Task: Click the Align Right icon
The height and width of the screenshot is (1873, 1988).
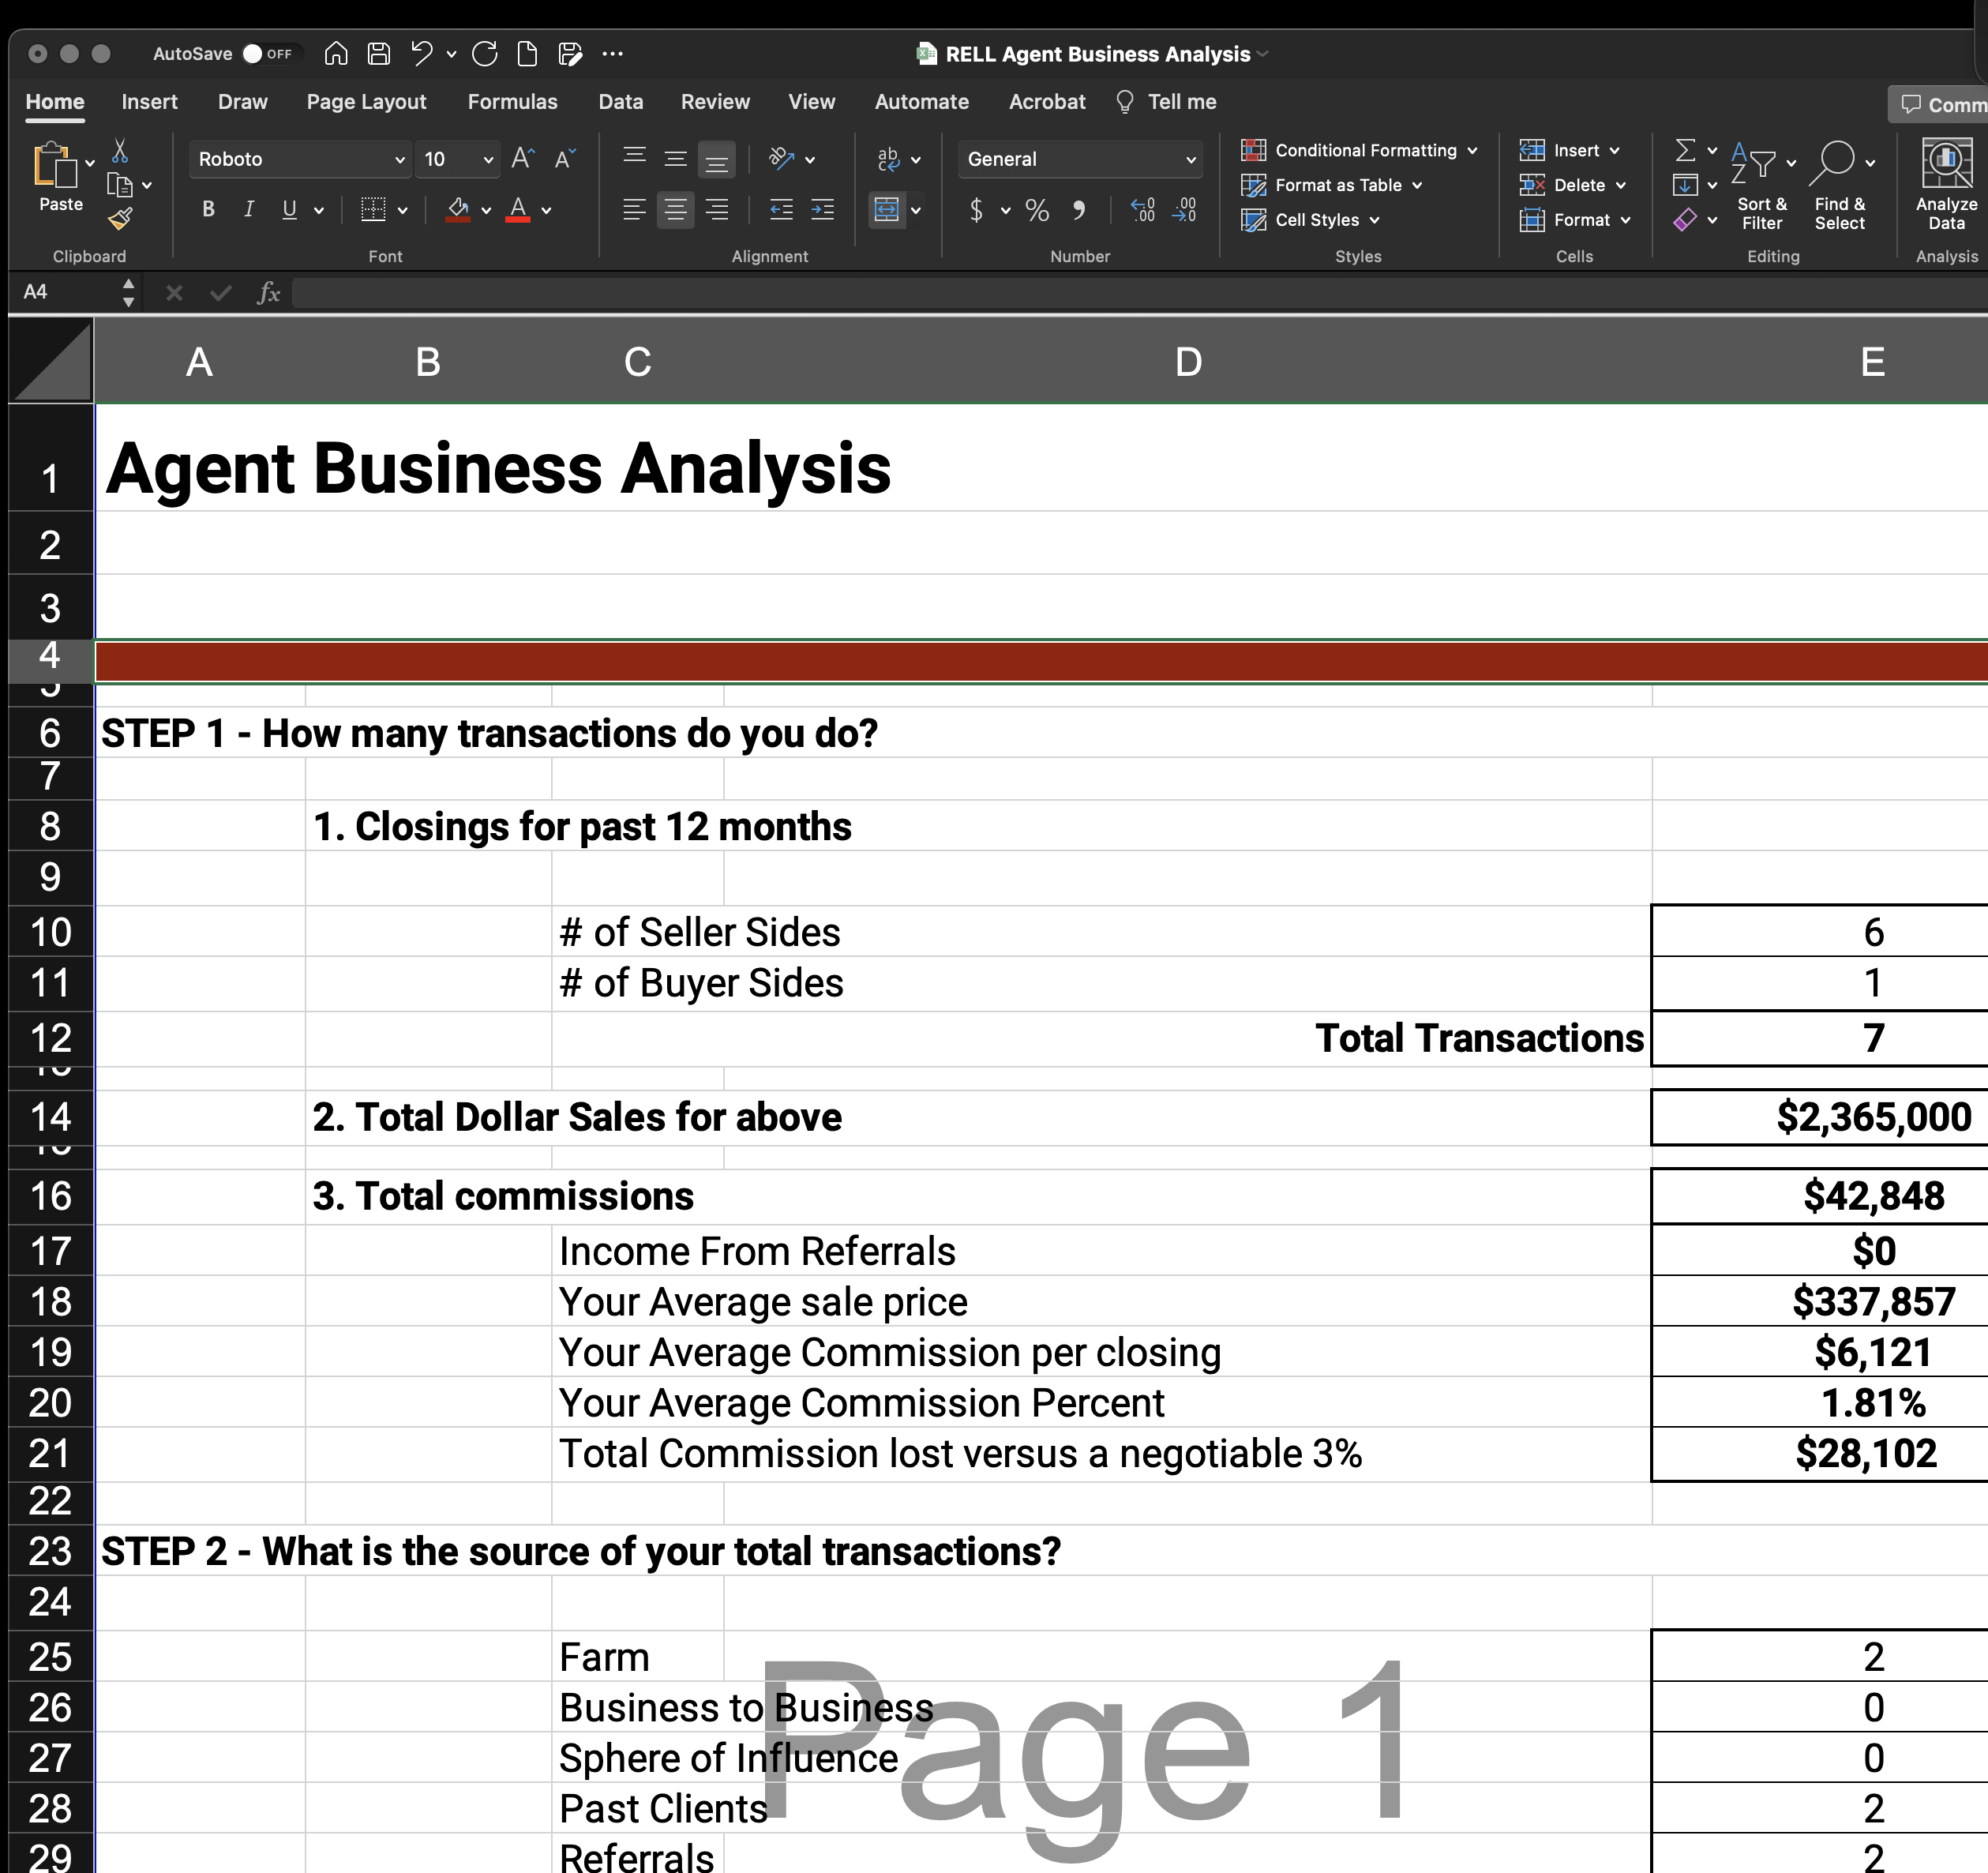Action: coord(717,209)
